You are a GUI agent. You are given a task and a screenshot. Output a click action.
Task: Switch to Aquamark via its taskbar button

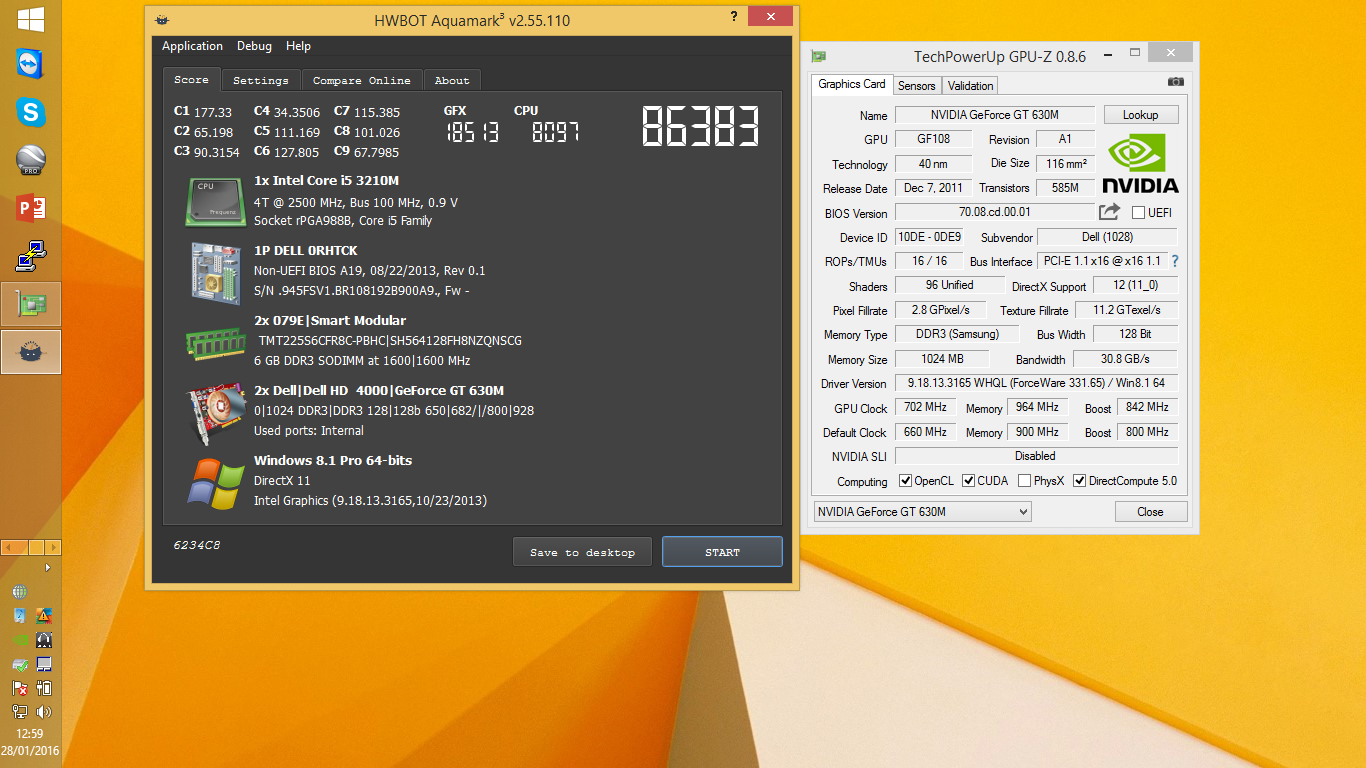click(x=31, y=352)
